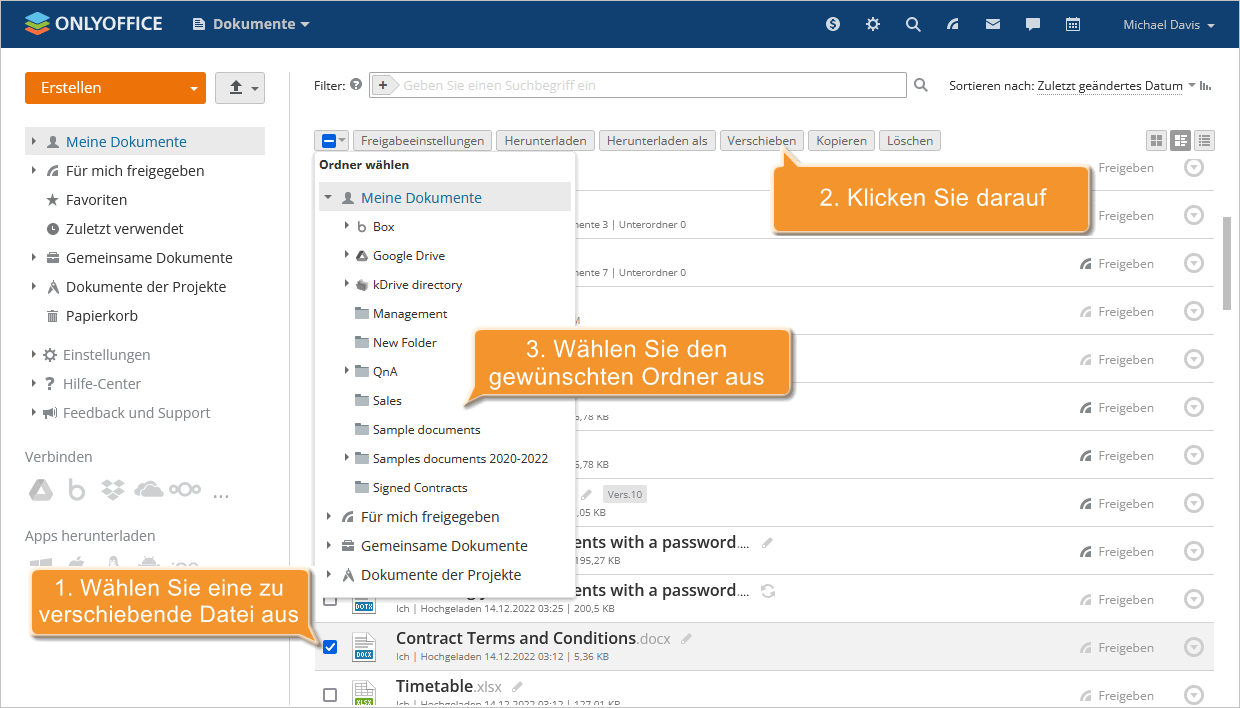This screenshot has width=1240, height=708.
Task: Expand the Einstellungen arrow in the sidebar
Action: pyautogui.click(x=33, y=355)
